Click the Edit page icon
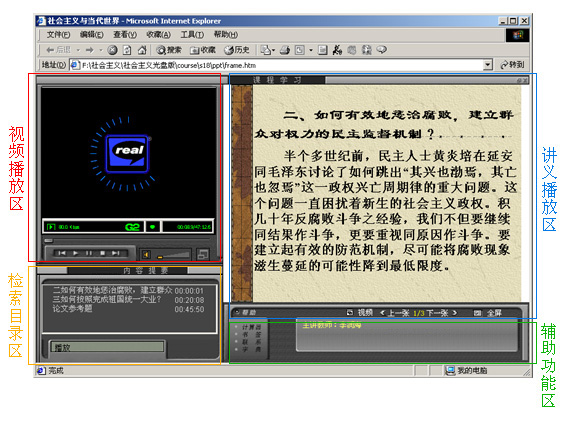 point(300,50)
